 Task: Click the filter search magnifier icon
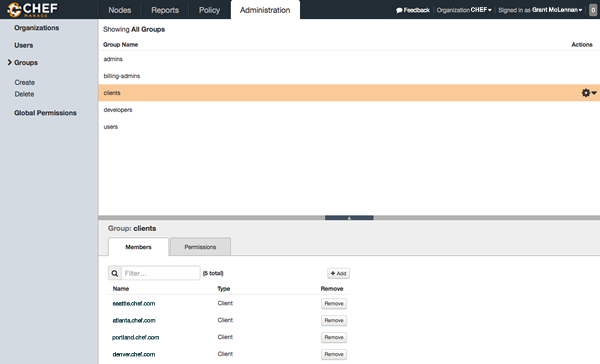point(115,273)
